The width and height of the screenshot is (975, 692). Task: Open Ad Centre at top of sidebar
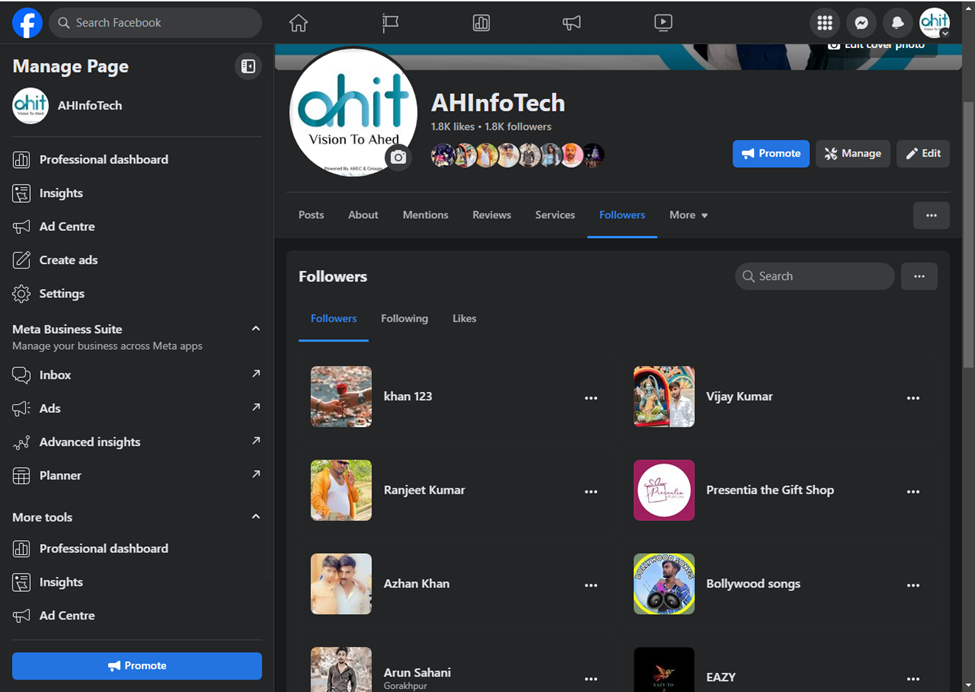pos(137,227)
